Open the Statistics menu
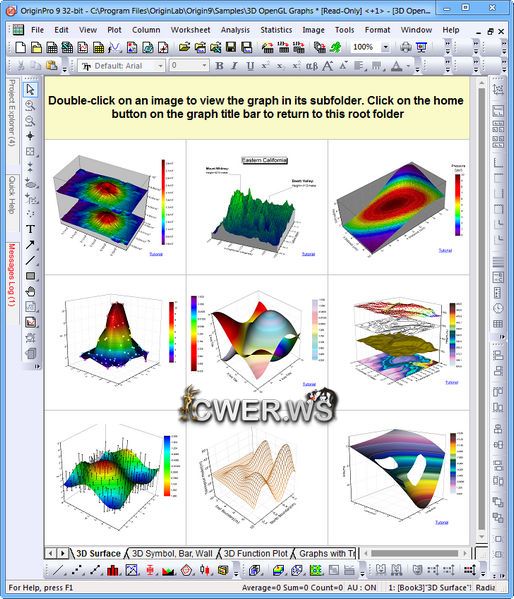Screen dimensions: 514x599 [x=276, y=30]
